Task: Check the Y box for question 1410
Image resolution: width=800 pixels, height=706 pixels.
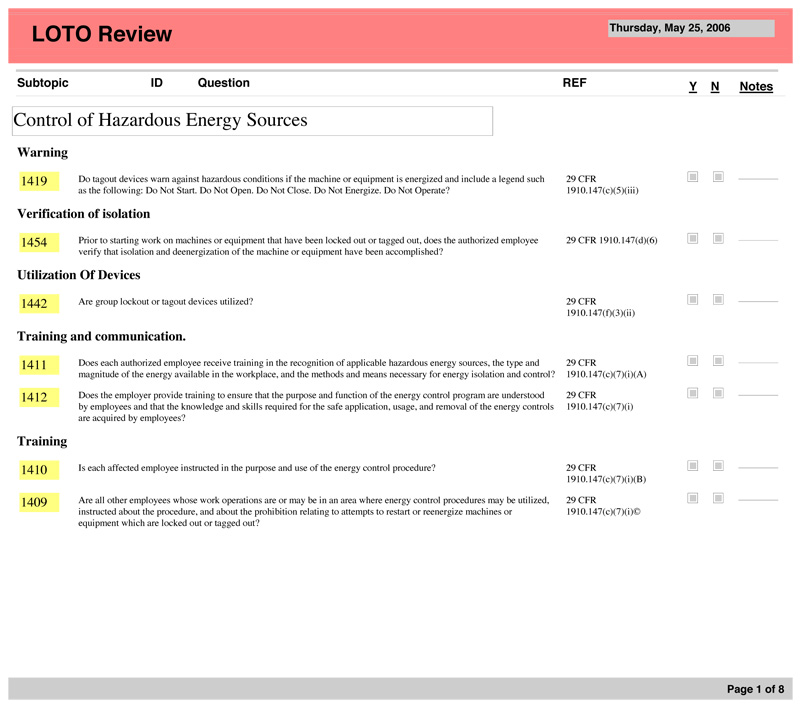Action: click(x=692, y=466)
